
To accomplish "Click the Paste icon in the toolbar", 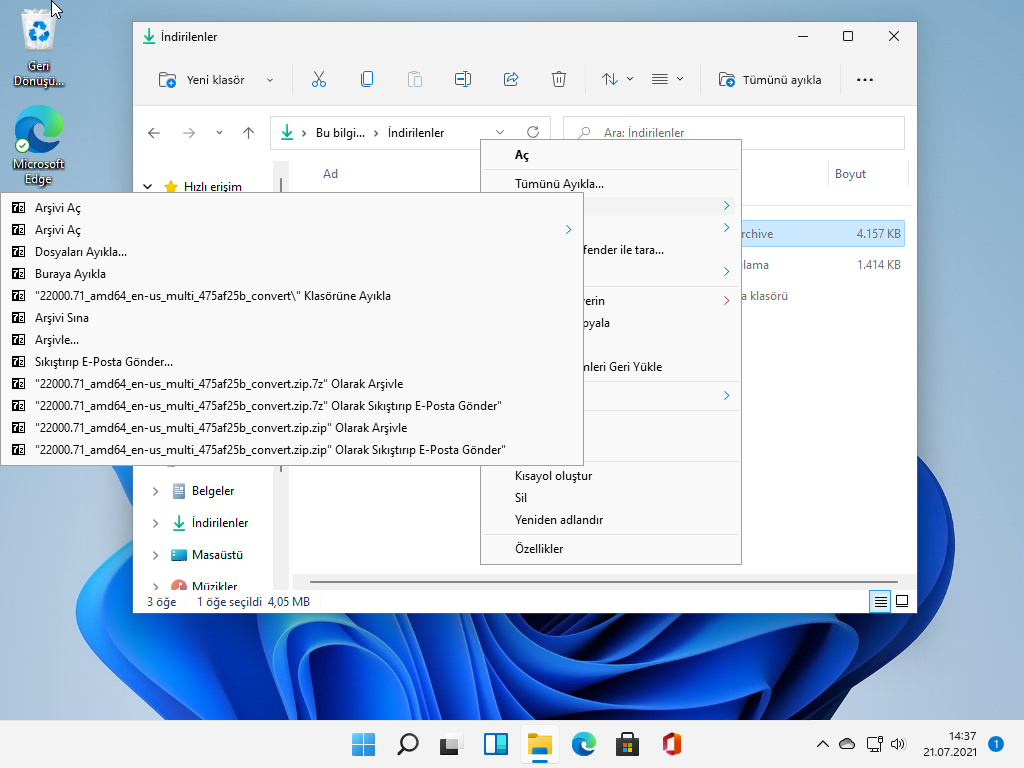I will [415, 79].
